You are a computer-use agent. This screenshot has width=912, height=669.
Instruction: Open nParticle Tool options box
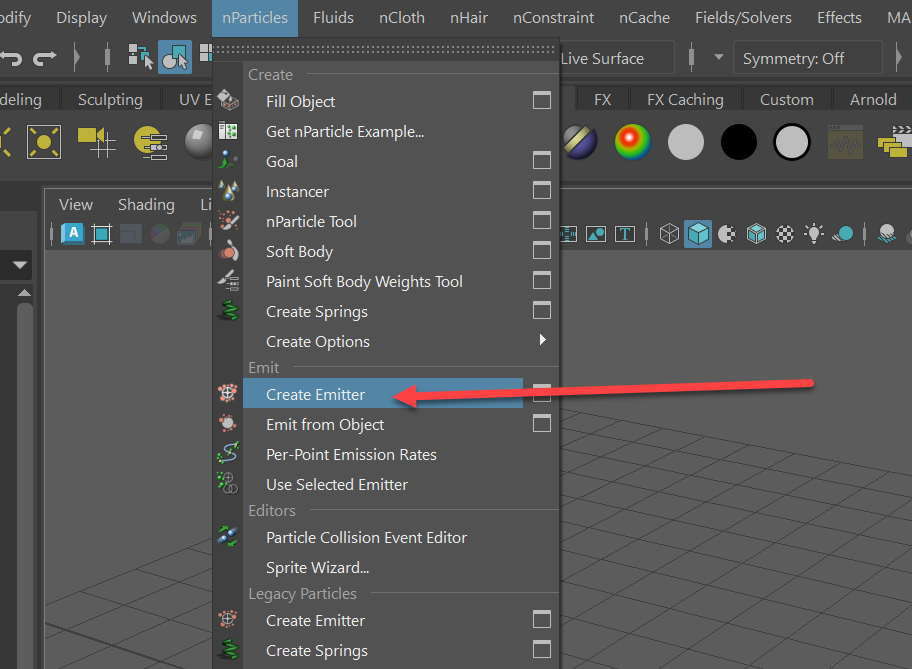point(542,220)
